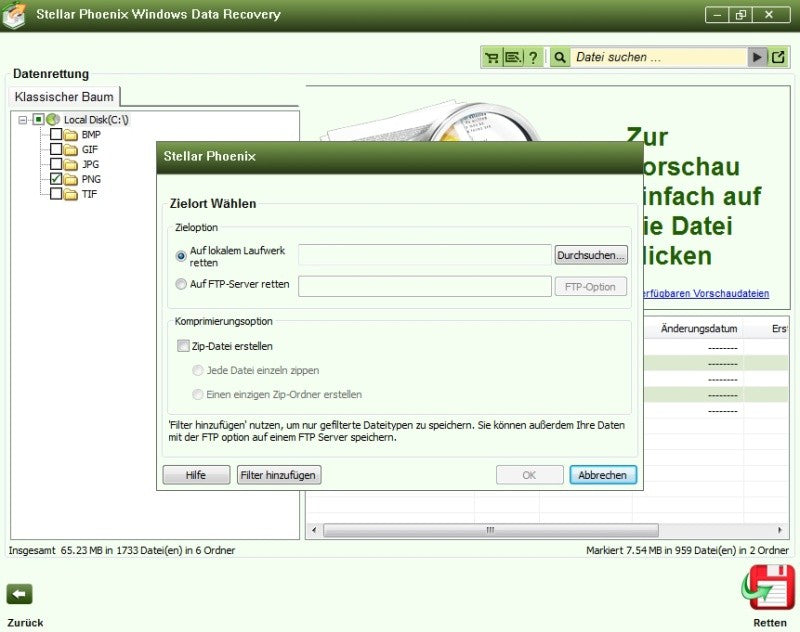Check the BMP folder checkbox
This screenshot has height=632, width=800.
[56, 134]
